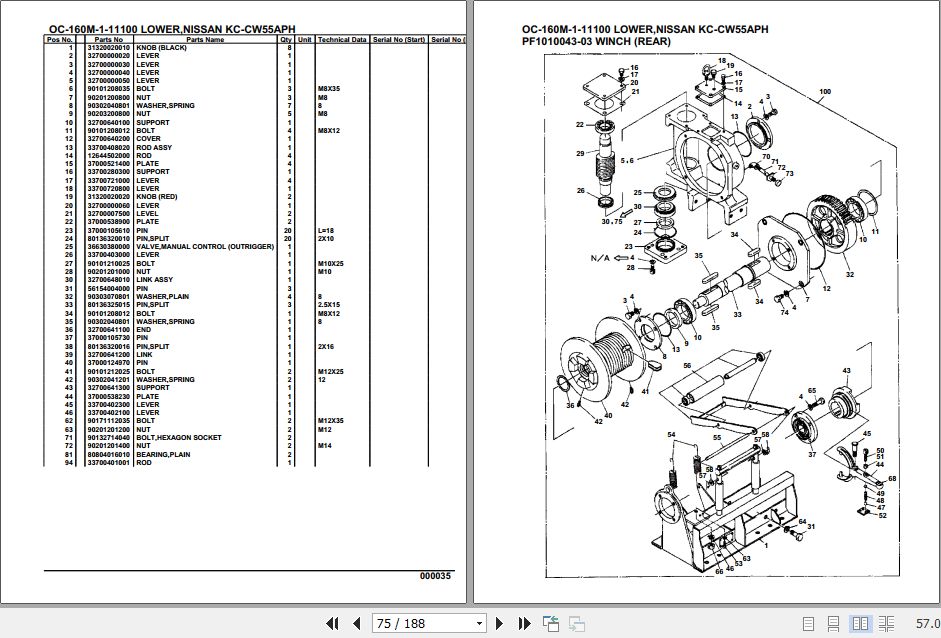Enable continuous facing pages layout
Viewport: 941px width, 638px height.
(x=888, y=623)
